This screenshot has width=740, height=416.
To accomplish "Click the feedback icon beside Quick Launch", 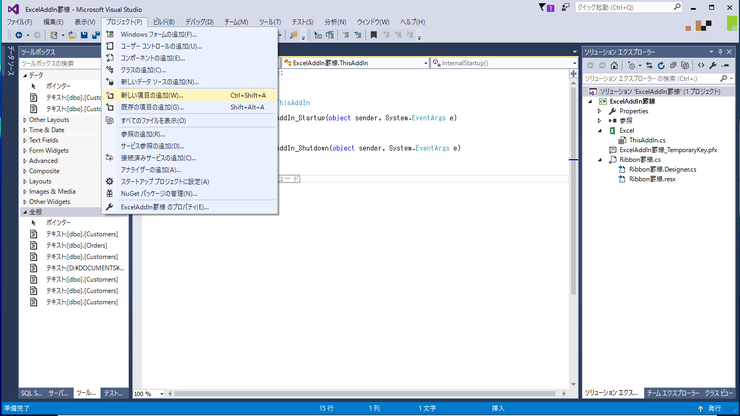I will click(x=565, y=8).
